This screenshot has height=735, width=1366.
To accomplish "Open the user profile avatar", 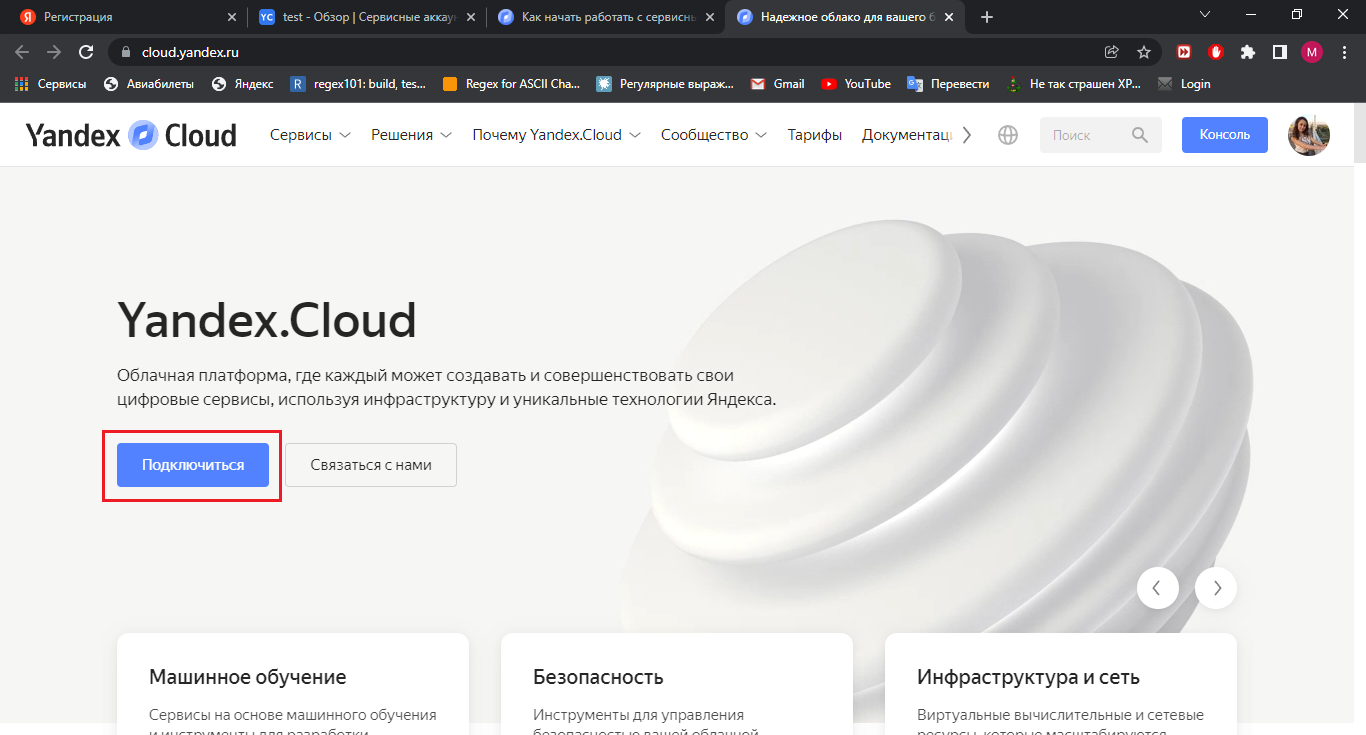I will [x=1309, y=135].
